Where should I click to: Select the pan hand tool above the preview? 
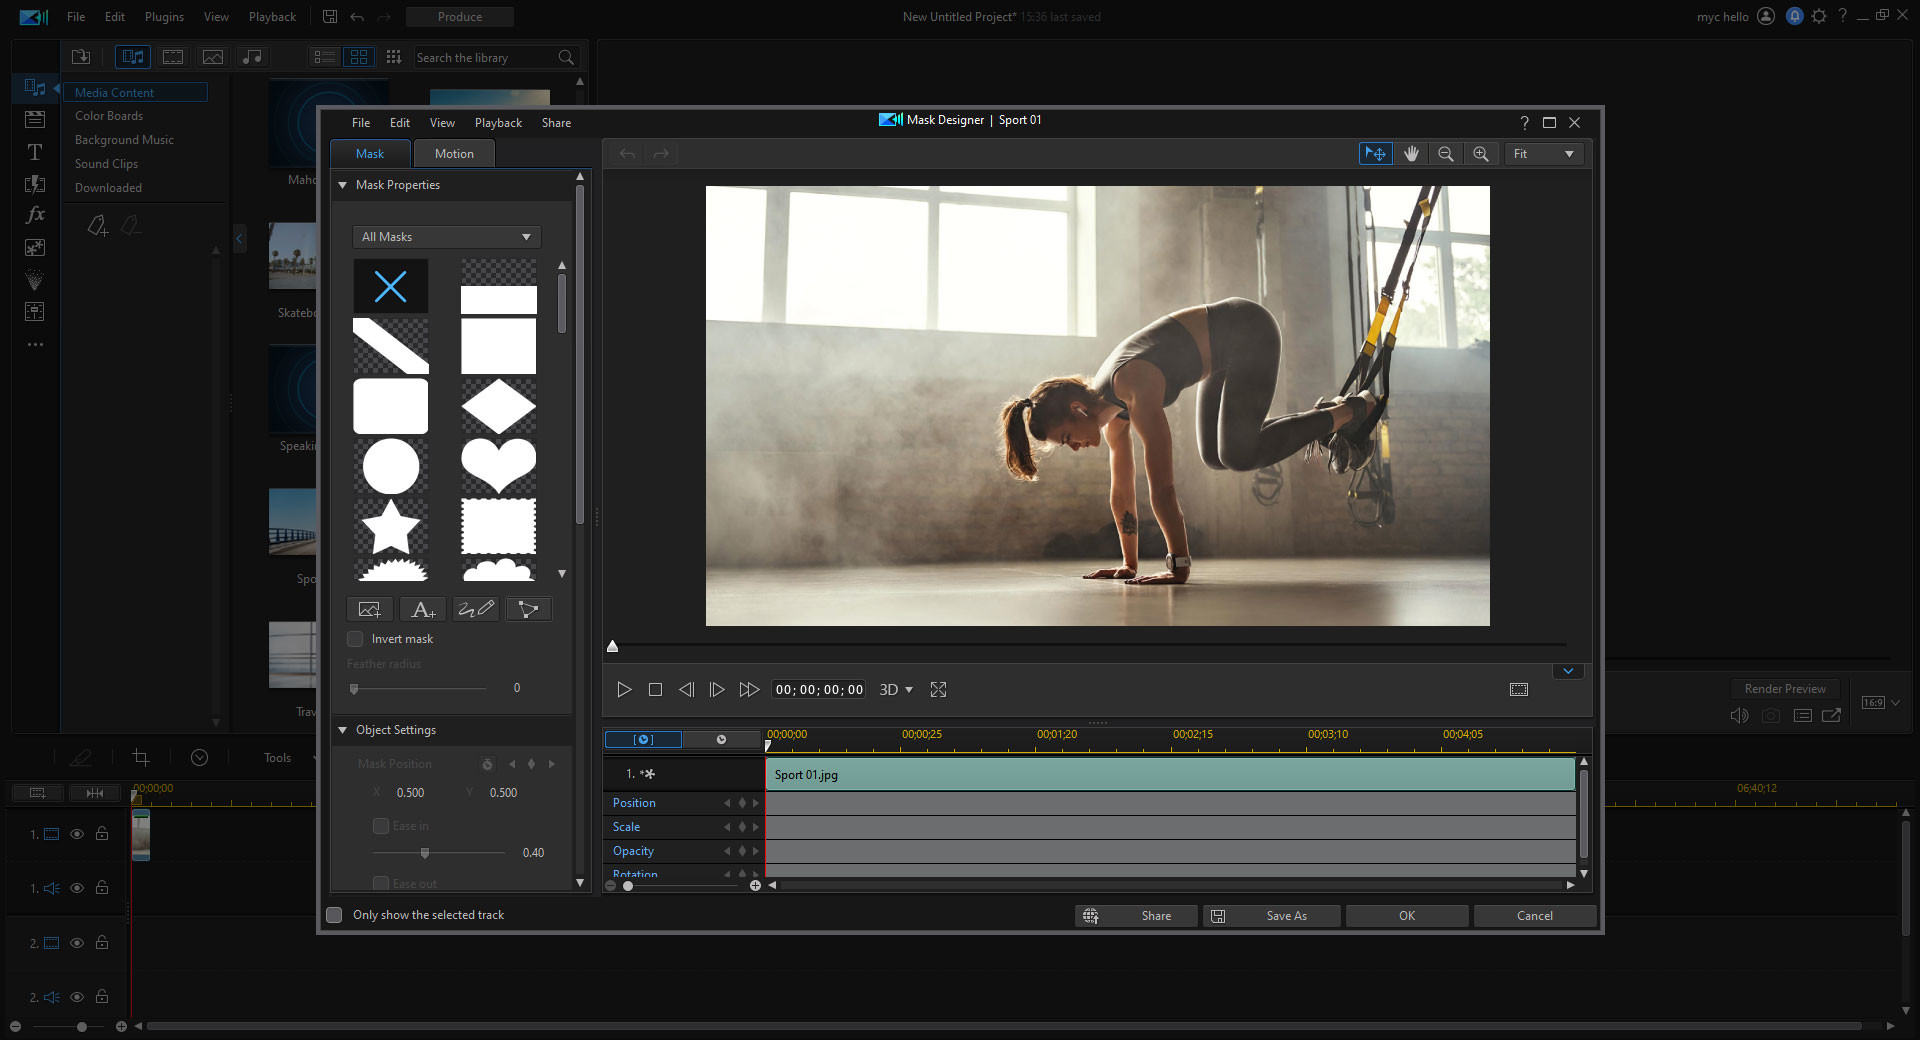(1411, 153)
